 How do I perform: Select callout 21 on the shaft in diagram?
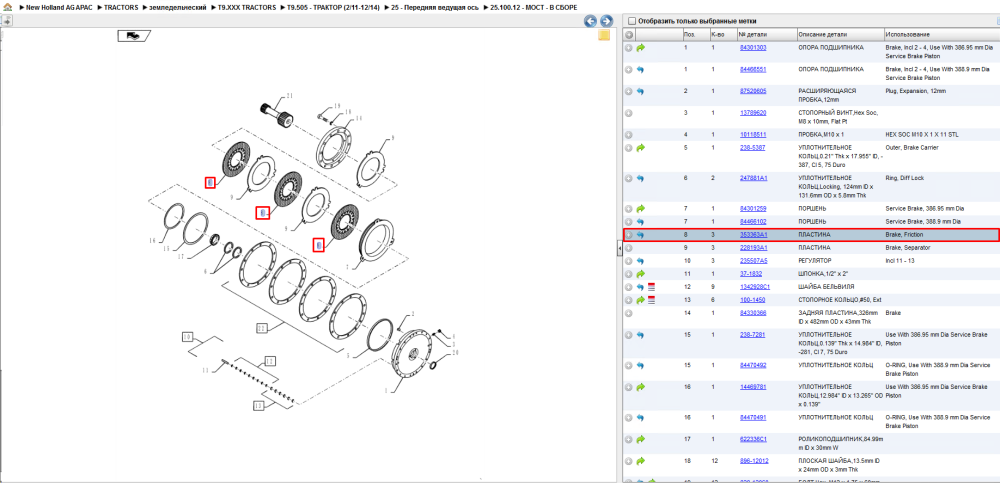289,97
